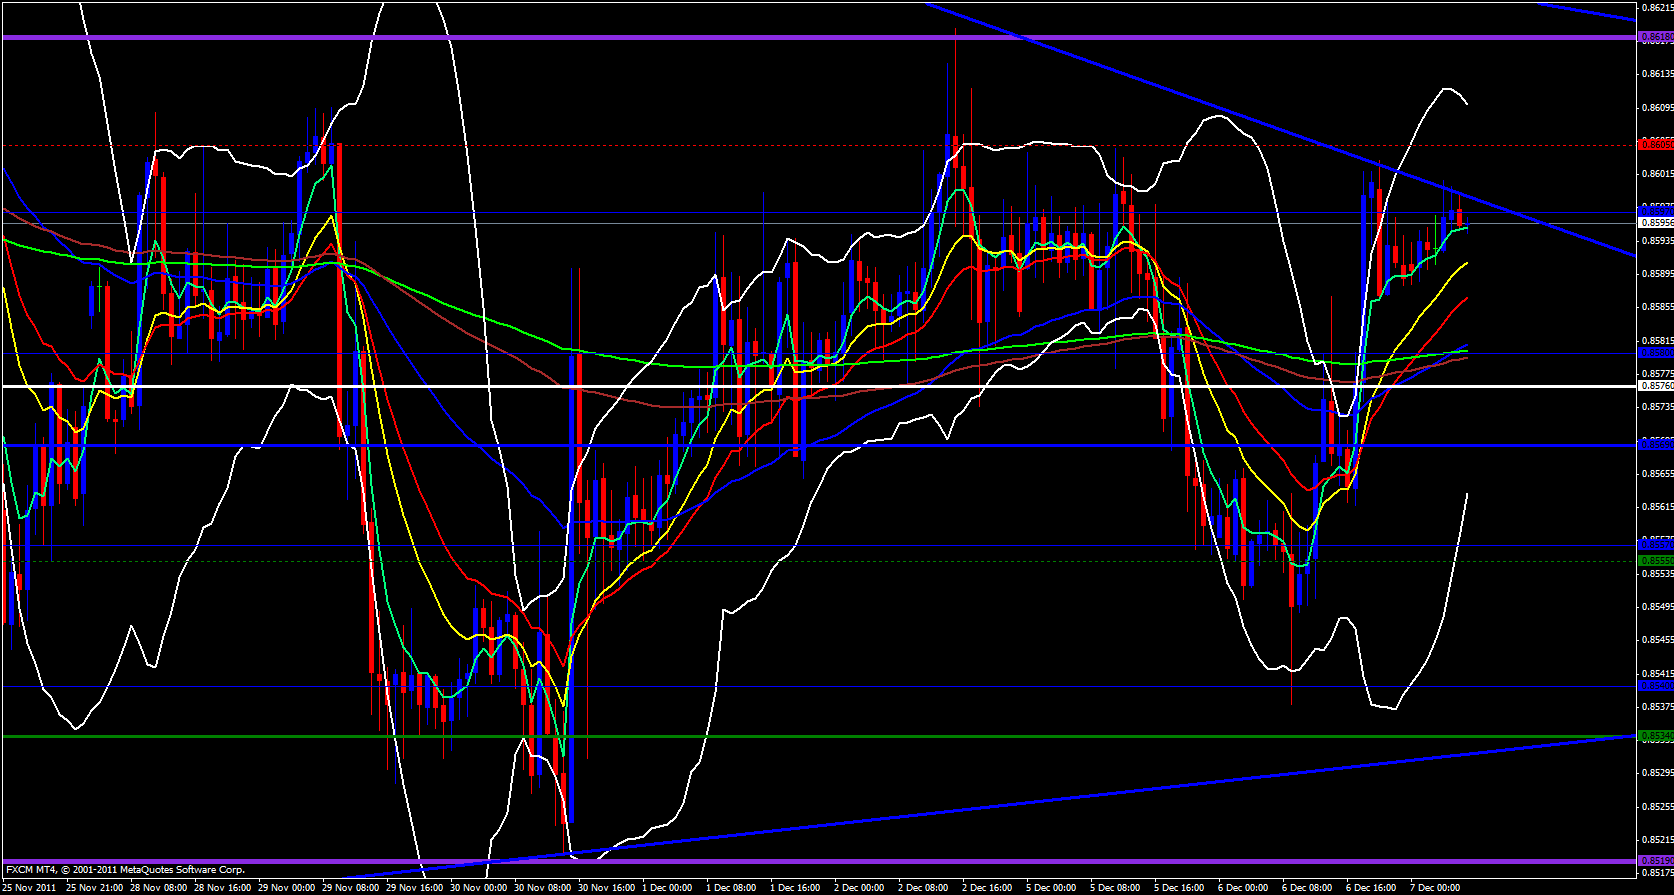
Task: Click the 5 Dec 16:00 time label
Action: point(1179,887)
